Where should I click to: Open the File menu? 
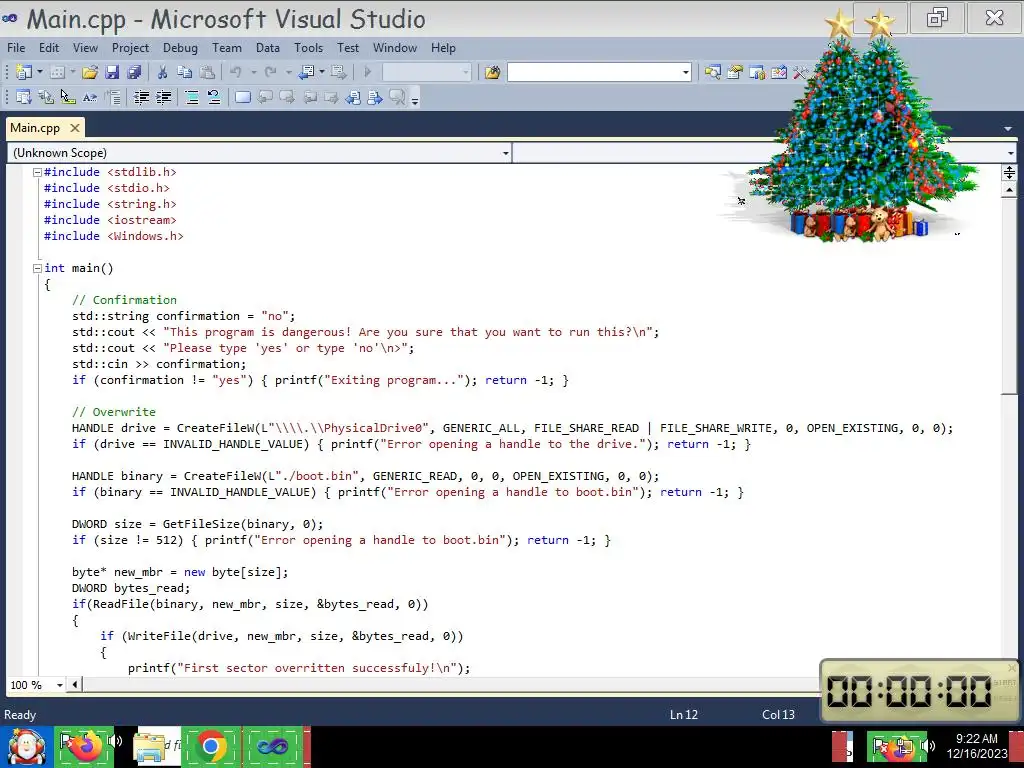pos(16,48)
